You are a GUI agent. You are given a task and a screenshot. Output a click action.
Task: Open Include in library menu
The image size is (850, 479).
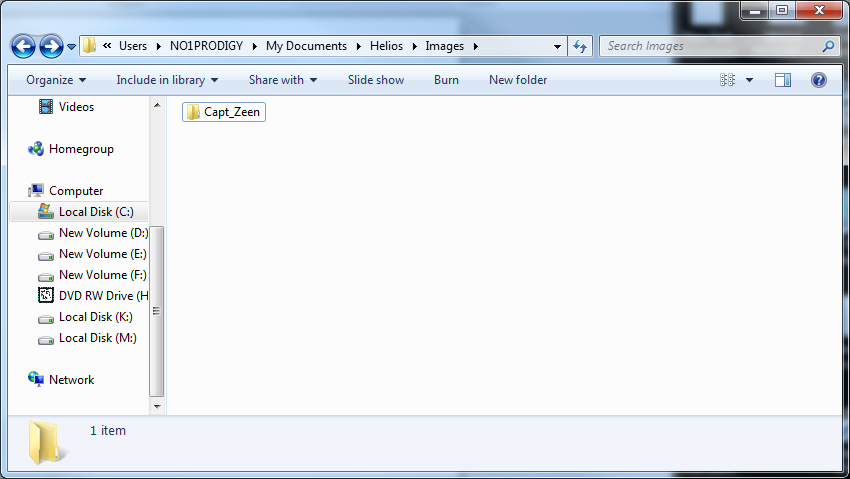(x=167, y=80)
